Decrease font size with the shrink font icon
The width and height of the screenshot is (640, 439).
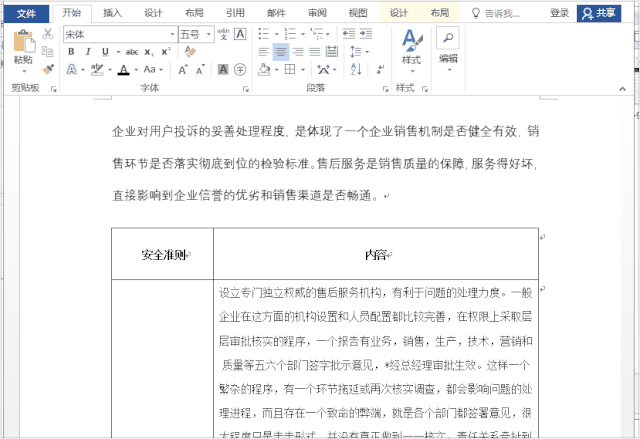coord(200,70)
